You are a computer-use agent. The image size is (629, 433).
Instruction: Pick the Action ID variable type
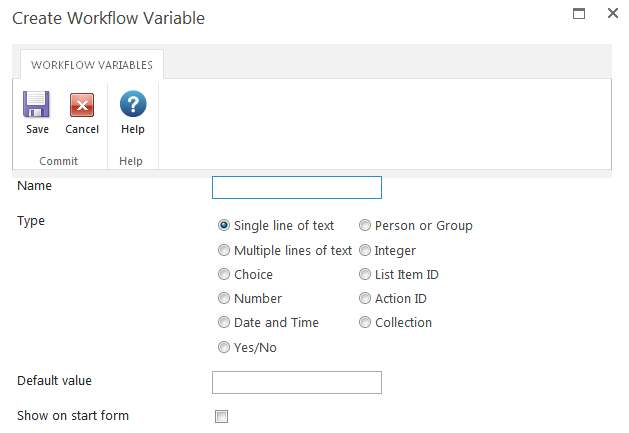(x=366, y=299)
